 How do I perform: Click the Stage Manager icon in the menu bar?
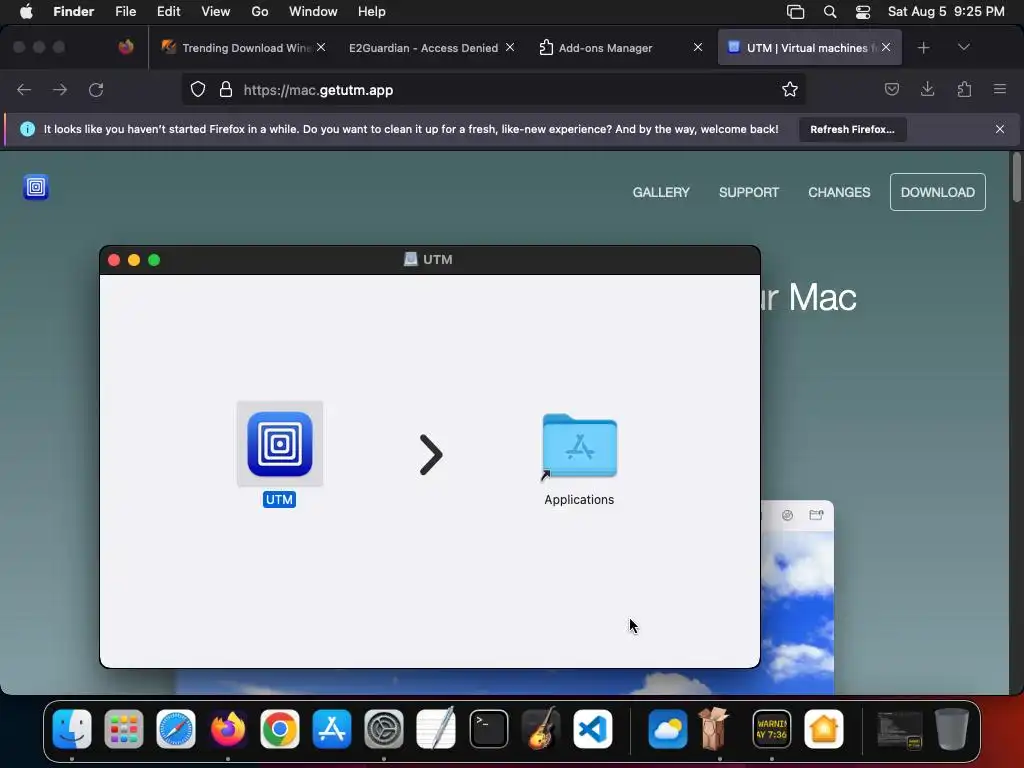tap(795, 12)
